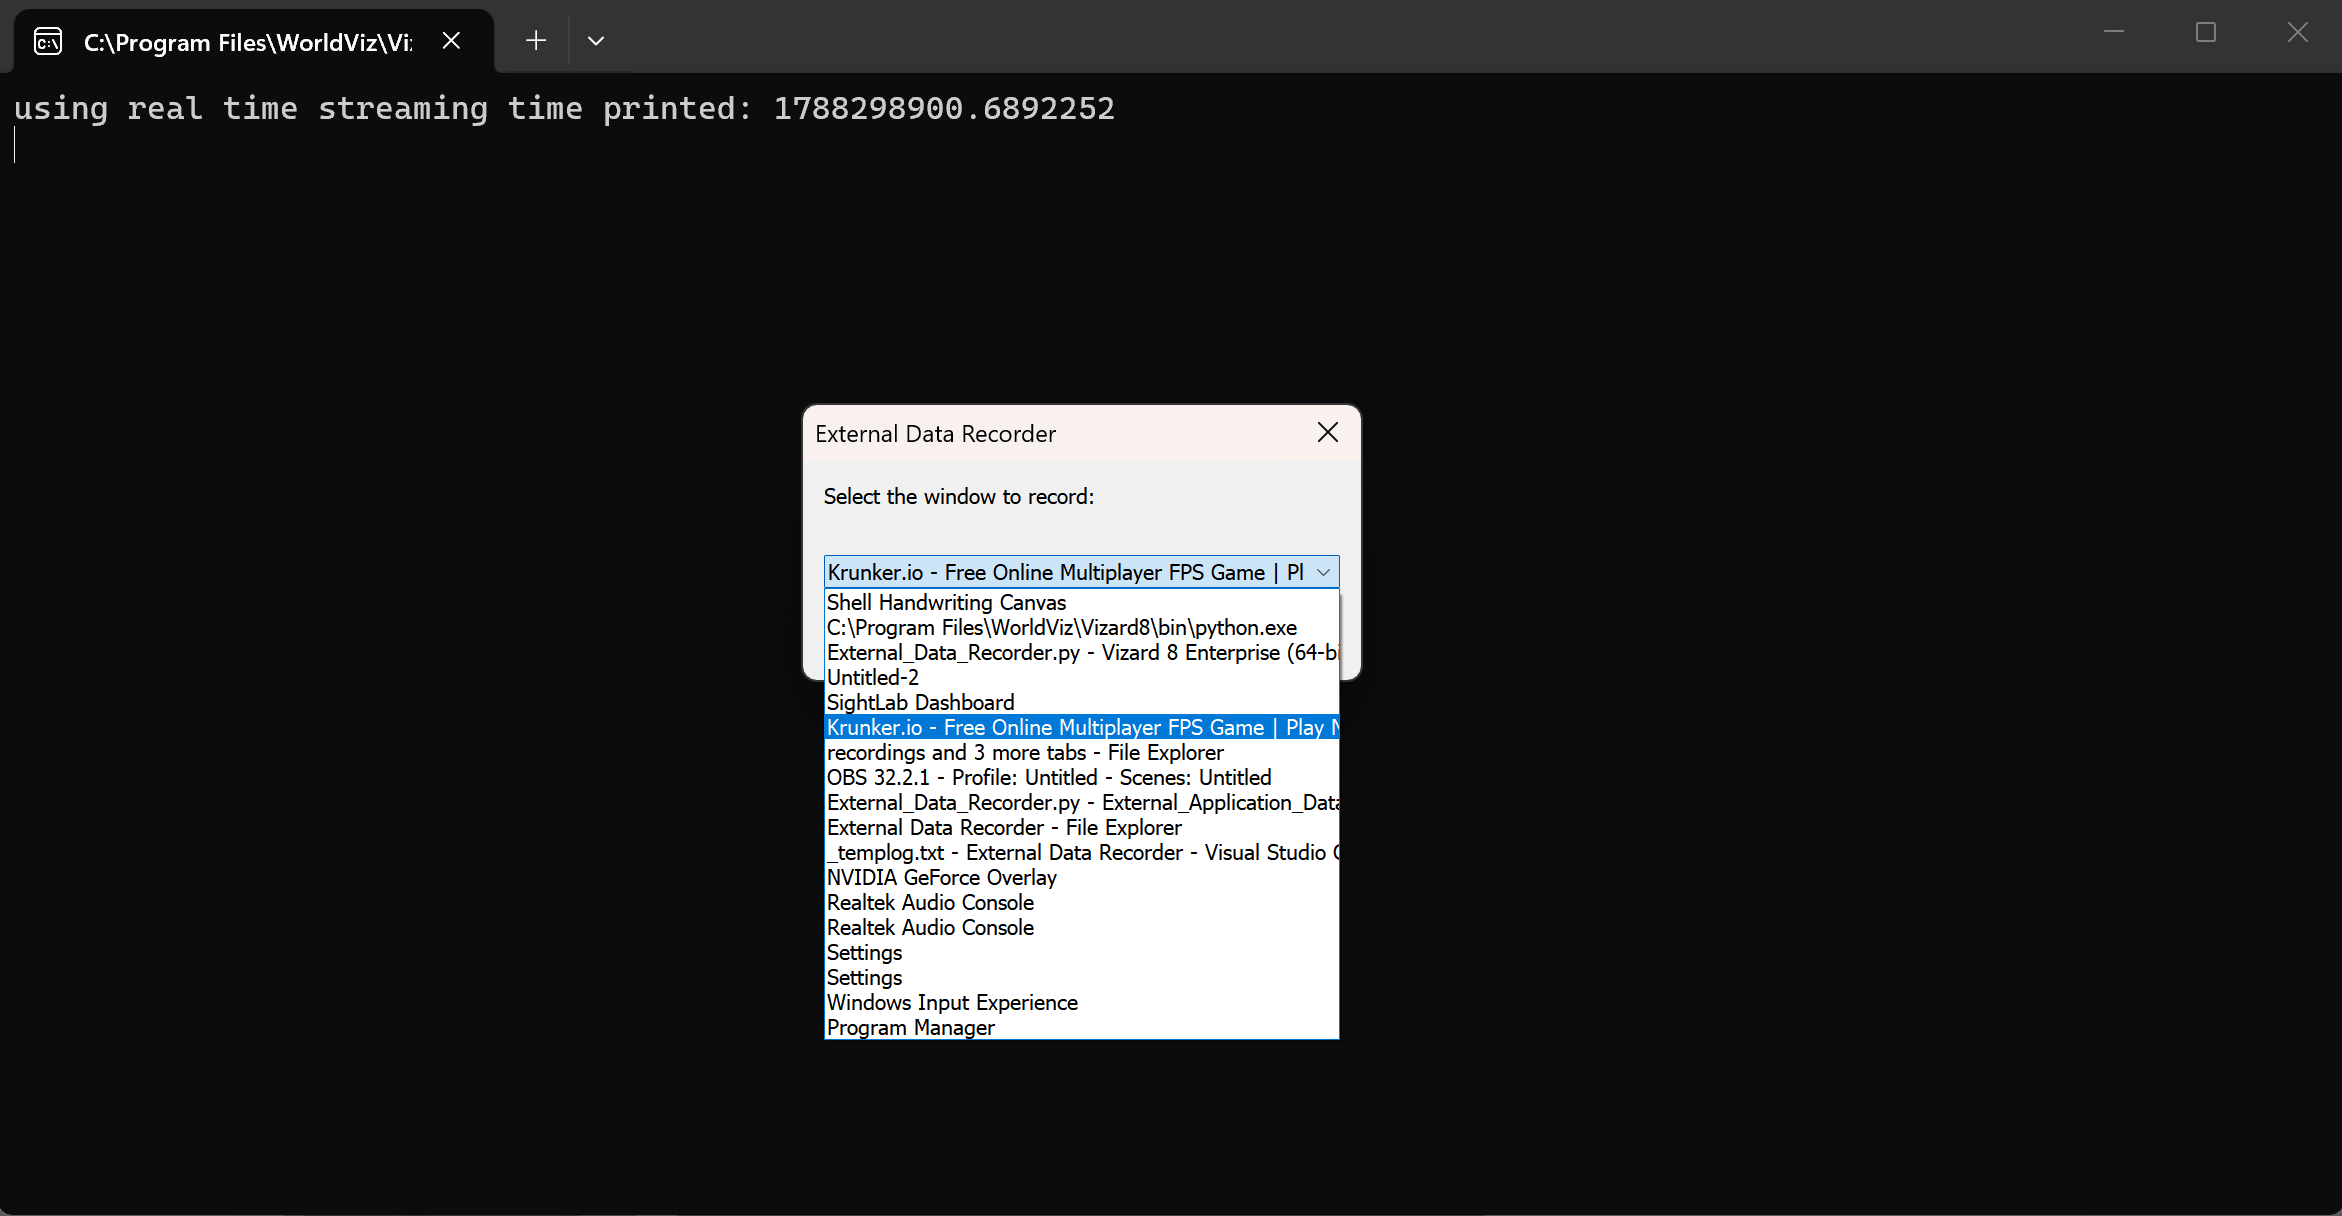The image size is (2342, 1216).
Task: Pick Untitled-2 in the window list
Action: coord(1082,678)
